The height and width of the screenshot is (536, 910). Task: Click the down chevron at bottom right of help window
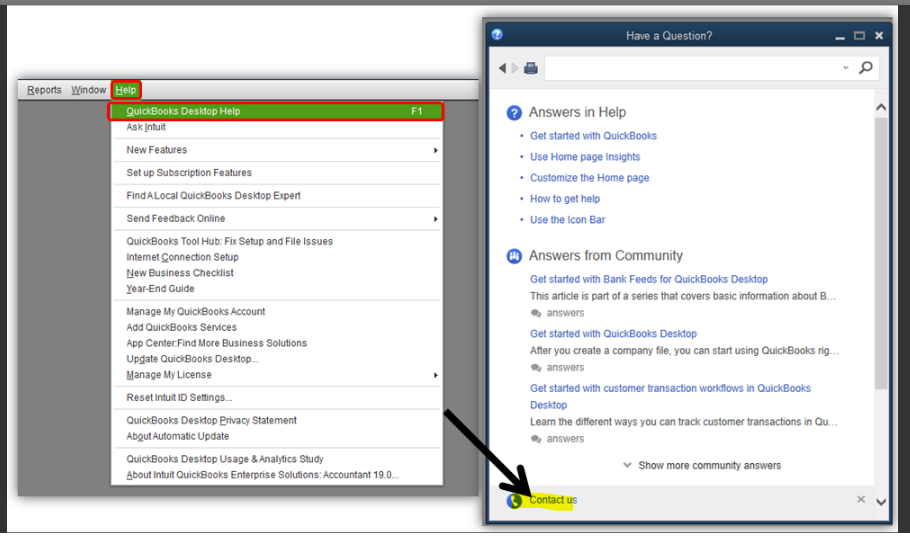click(881, 502)
